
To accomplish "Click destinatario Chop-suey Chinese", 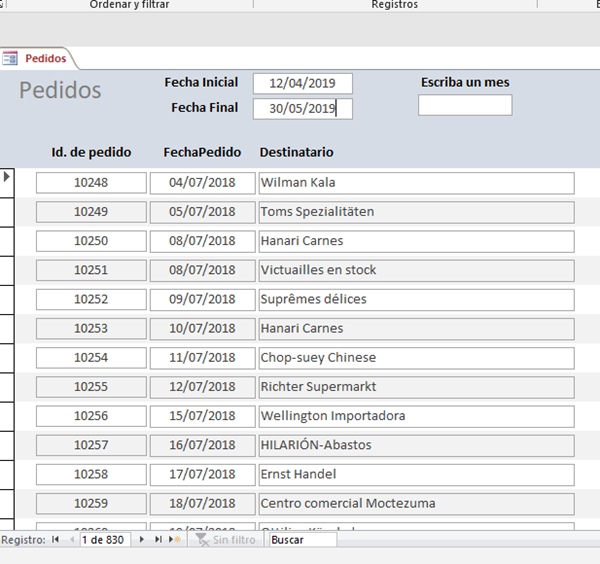I will (416, 358).
